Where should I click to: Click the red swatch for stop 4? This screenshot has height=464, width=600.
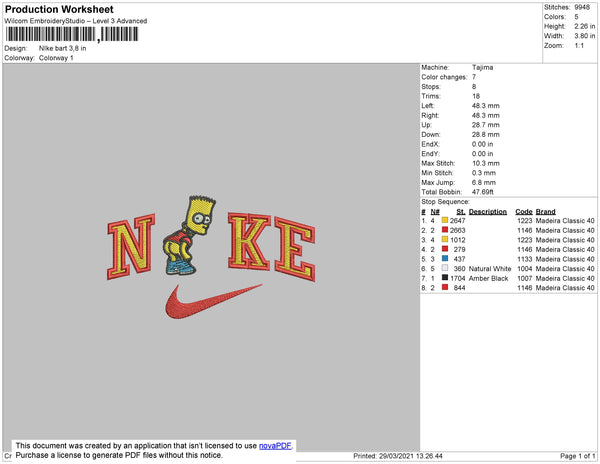pos(445,249)
